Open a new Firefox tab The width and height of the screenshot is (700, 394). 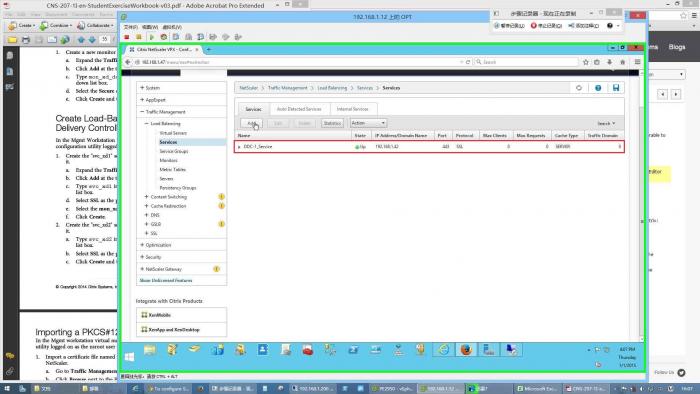209,50
